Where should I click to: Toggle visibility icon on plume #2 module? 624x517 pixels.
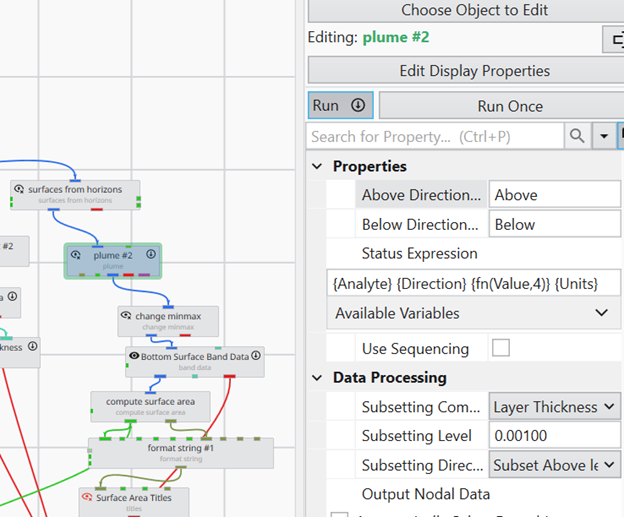point(76,255)
